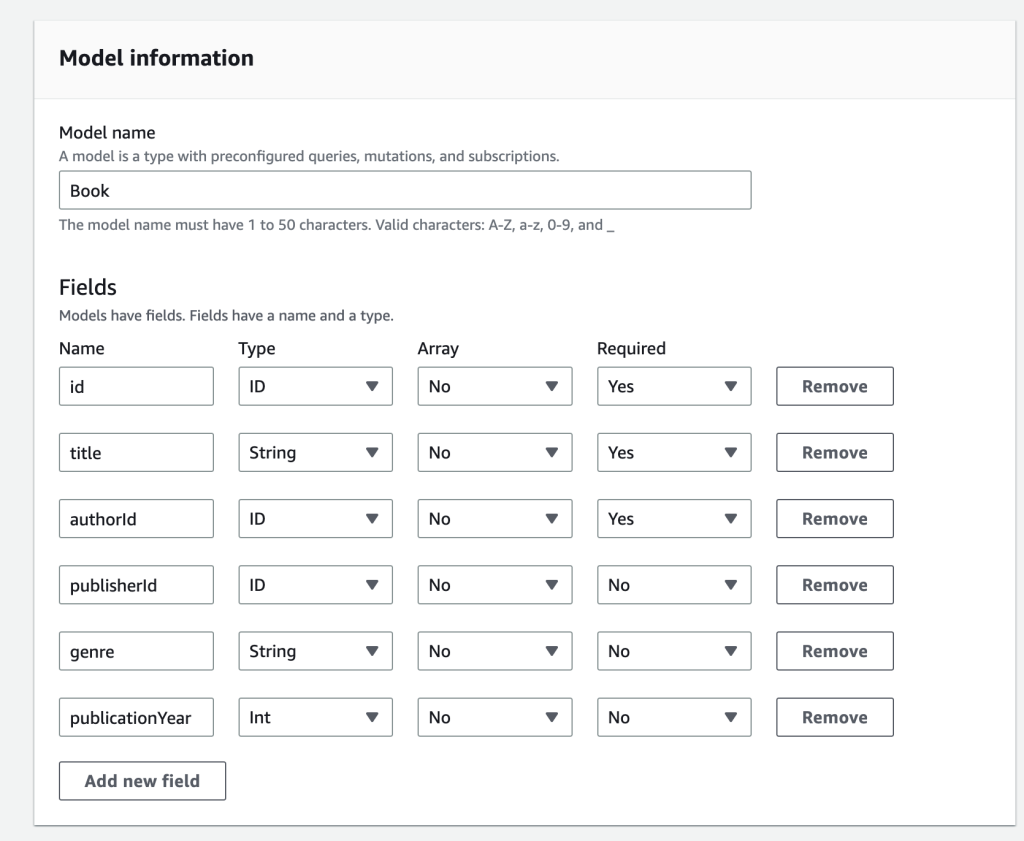Expand the Int type dropdown for publicationYear
This screenshot has height=841, width=1024.
(x=315, y=716)
